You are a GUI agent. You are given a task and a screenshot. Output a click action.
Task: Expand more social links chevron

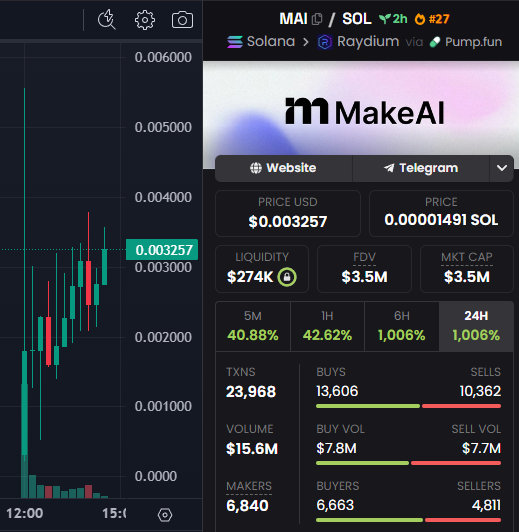[502, 168]
